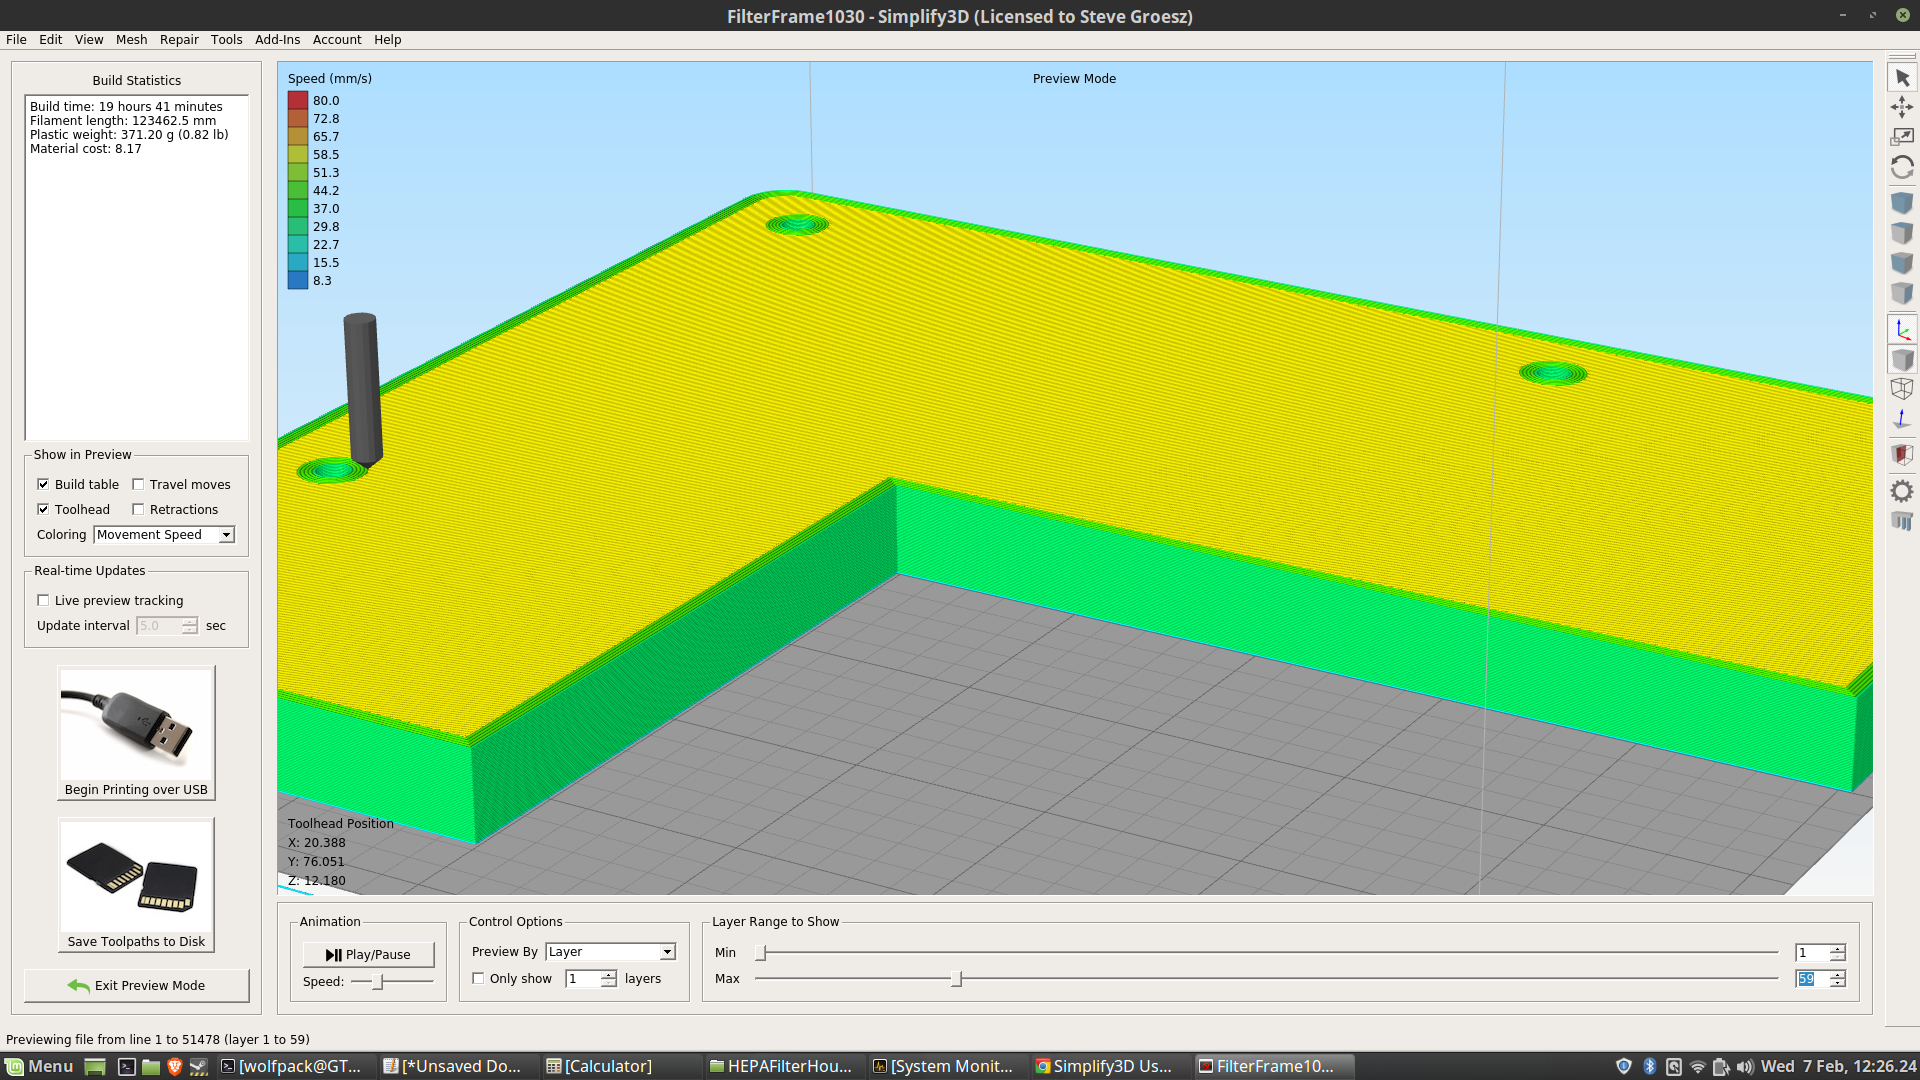
Task: Open the cross section view icon
Action: point(1902,455)
